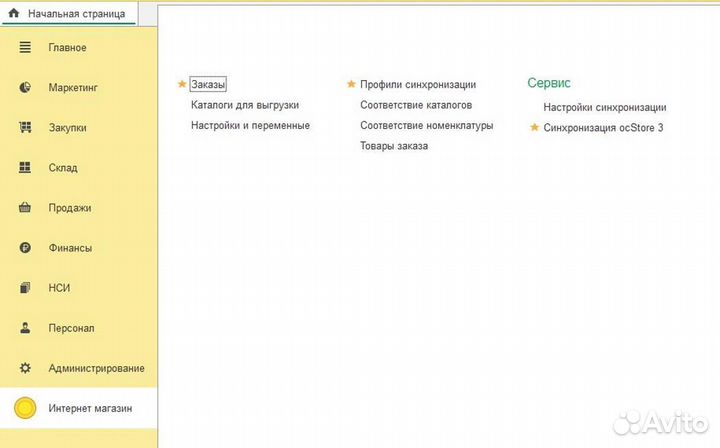
Task: Open Настройки и переменные
Action: click(250, 125)
